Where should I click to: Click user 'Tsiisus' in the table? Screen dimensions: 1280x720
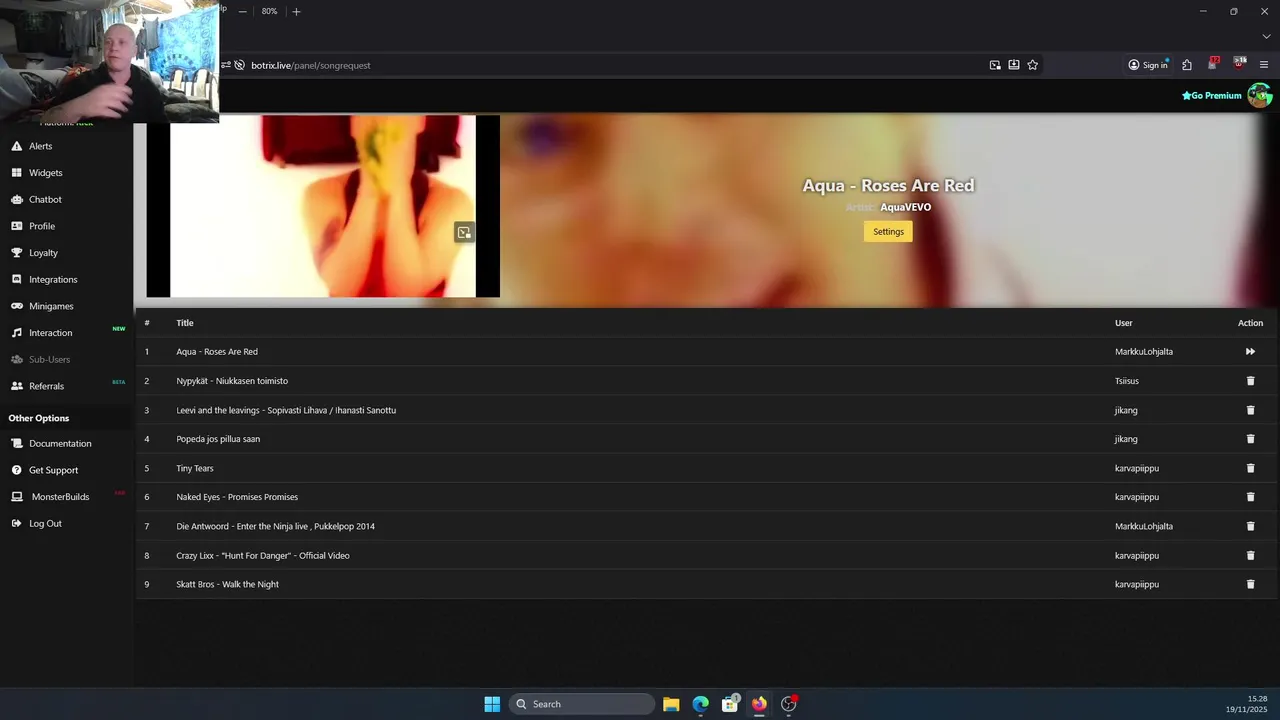click(1127, 381)
